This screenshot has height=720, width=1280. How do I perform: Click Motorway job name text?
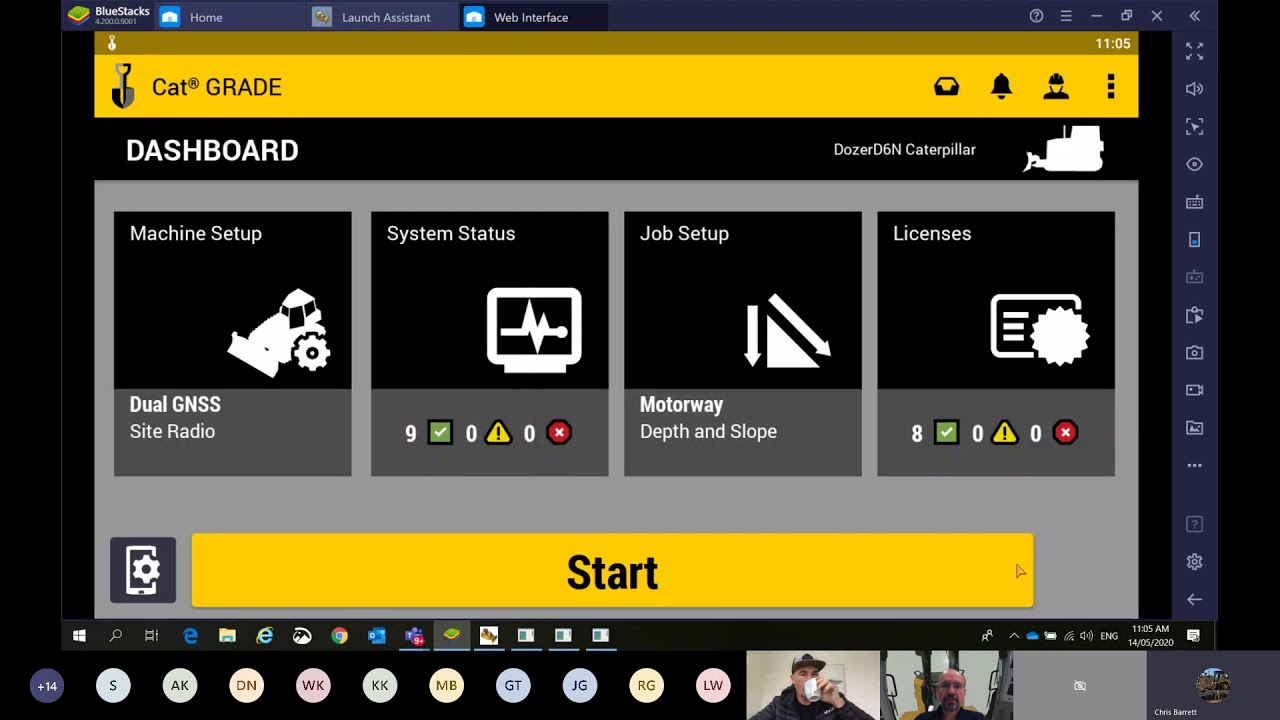pos(681,404)
